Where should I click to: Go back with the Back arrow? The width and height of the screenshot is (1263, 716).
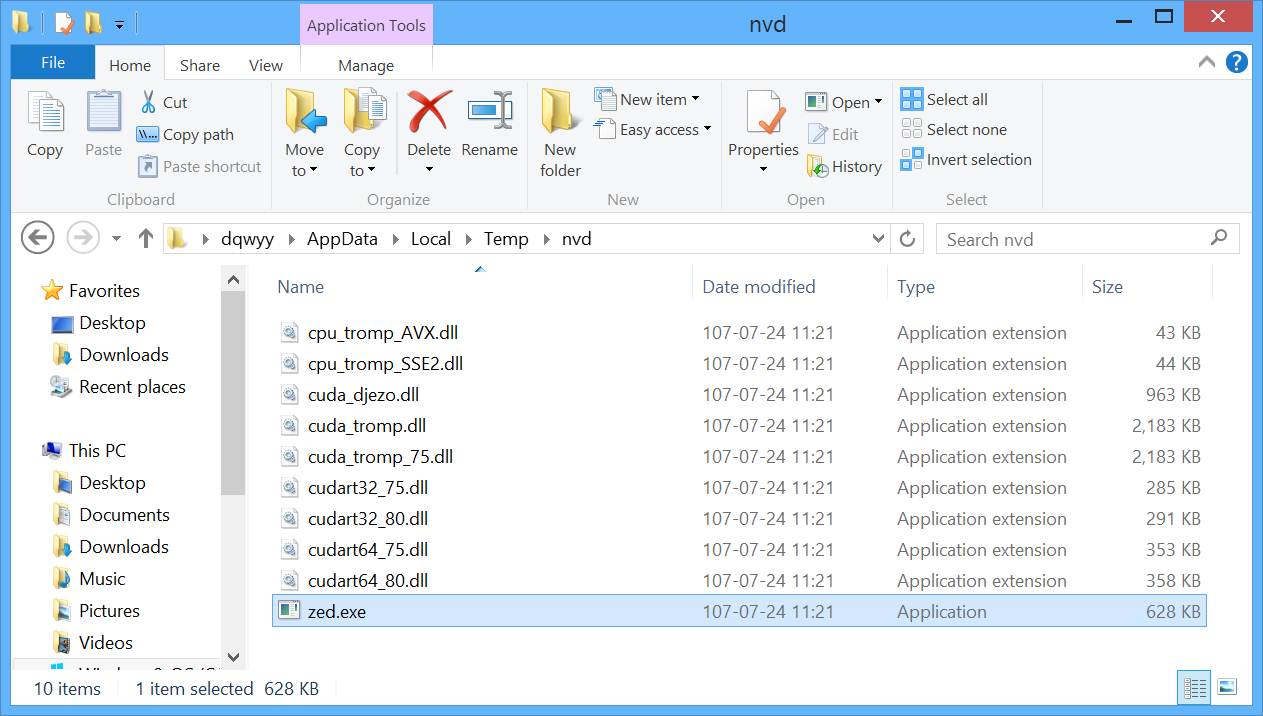pos(37,238)
